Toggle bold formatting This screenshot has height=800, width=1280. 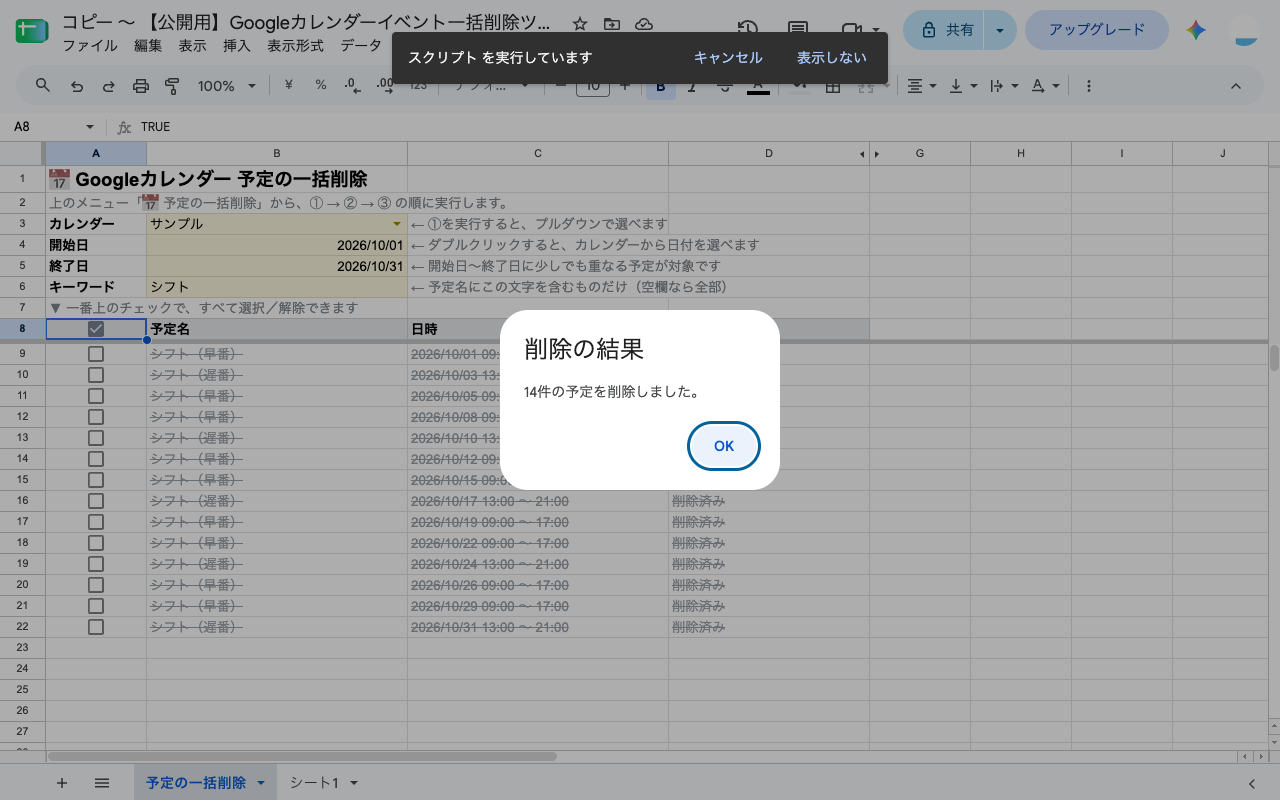tap(660, 87)
